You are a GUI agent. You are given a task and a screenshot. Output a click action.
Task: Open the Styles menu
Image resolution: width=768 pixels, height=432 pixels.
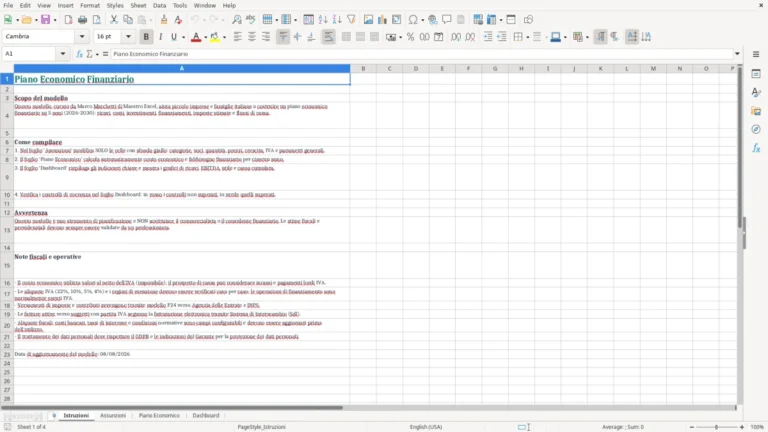(115, 5)
